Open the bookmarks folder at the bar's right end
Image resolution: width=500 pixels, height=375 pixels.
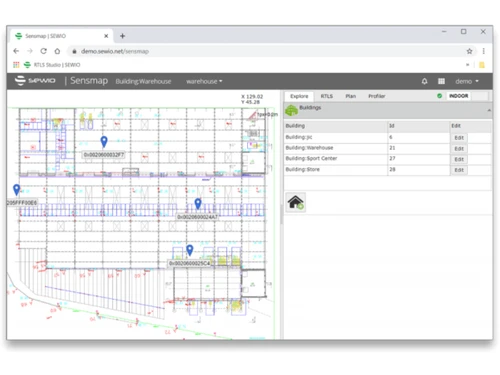tap(482, 65)
